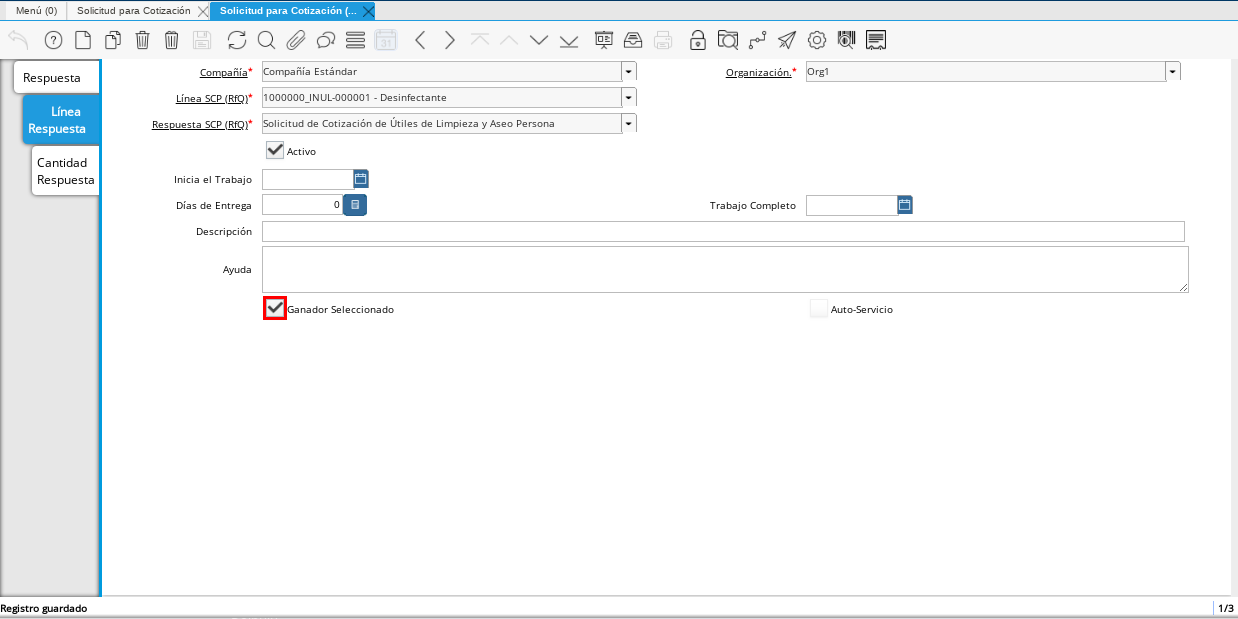The image size is (1238, 619).
Task: Uncheck the Activo checkbox
Action: [275, 151]
